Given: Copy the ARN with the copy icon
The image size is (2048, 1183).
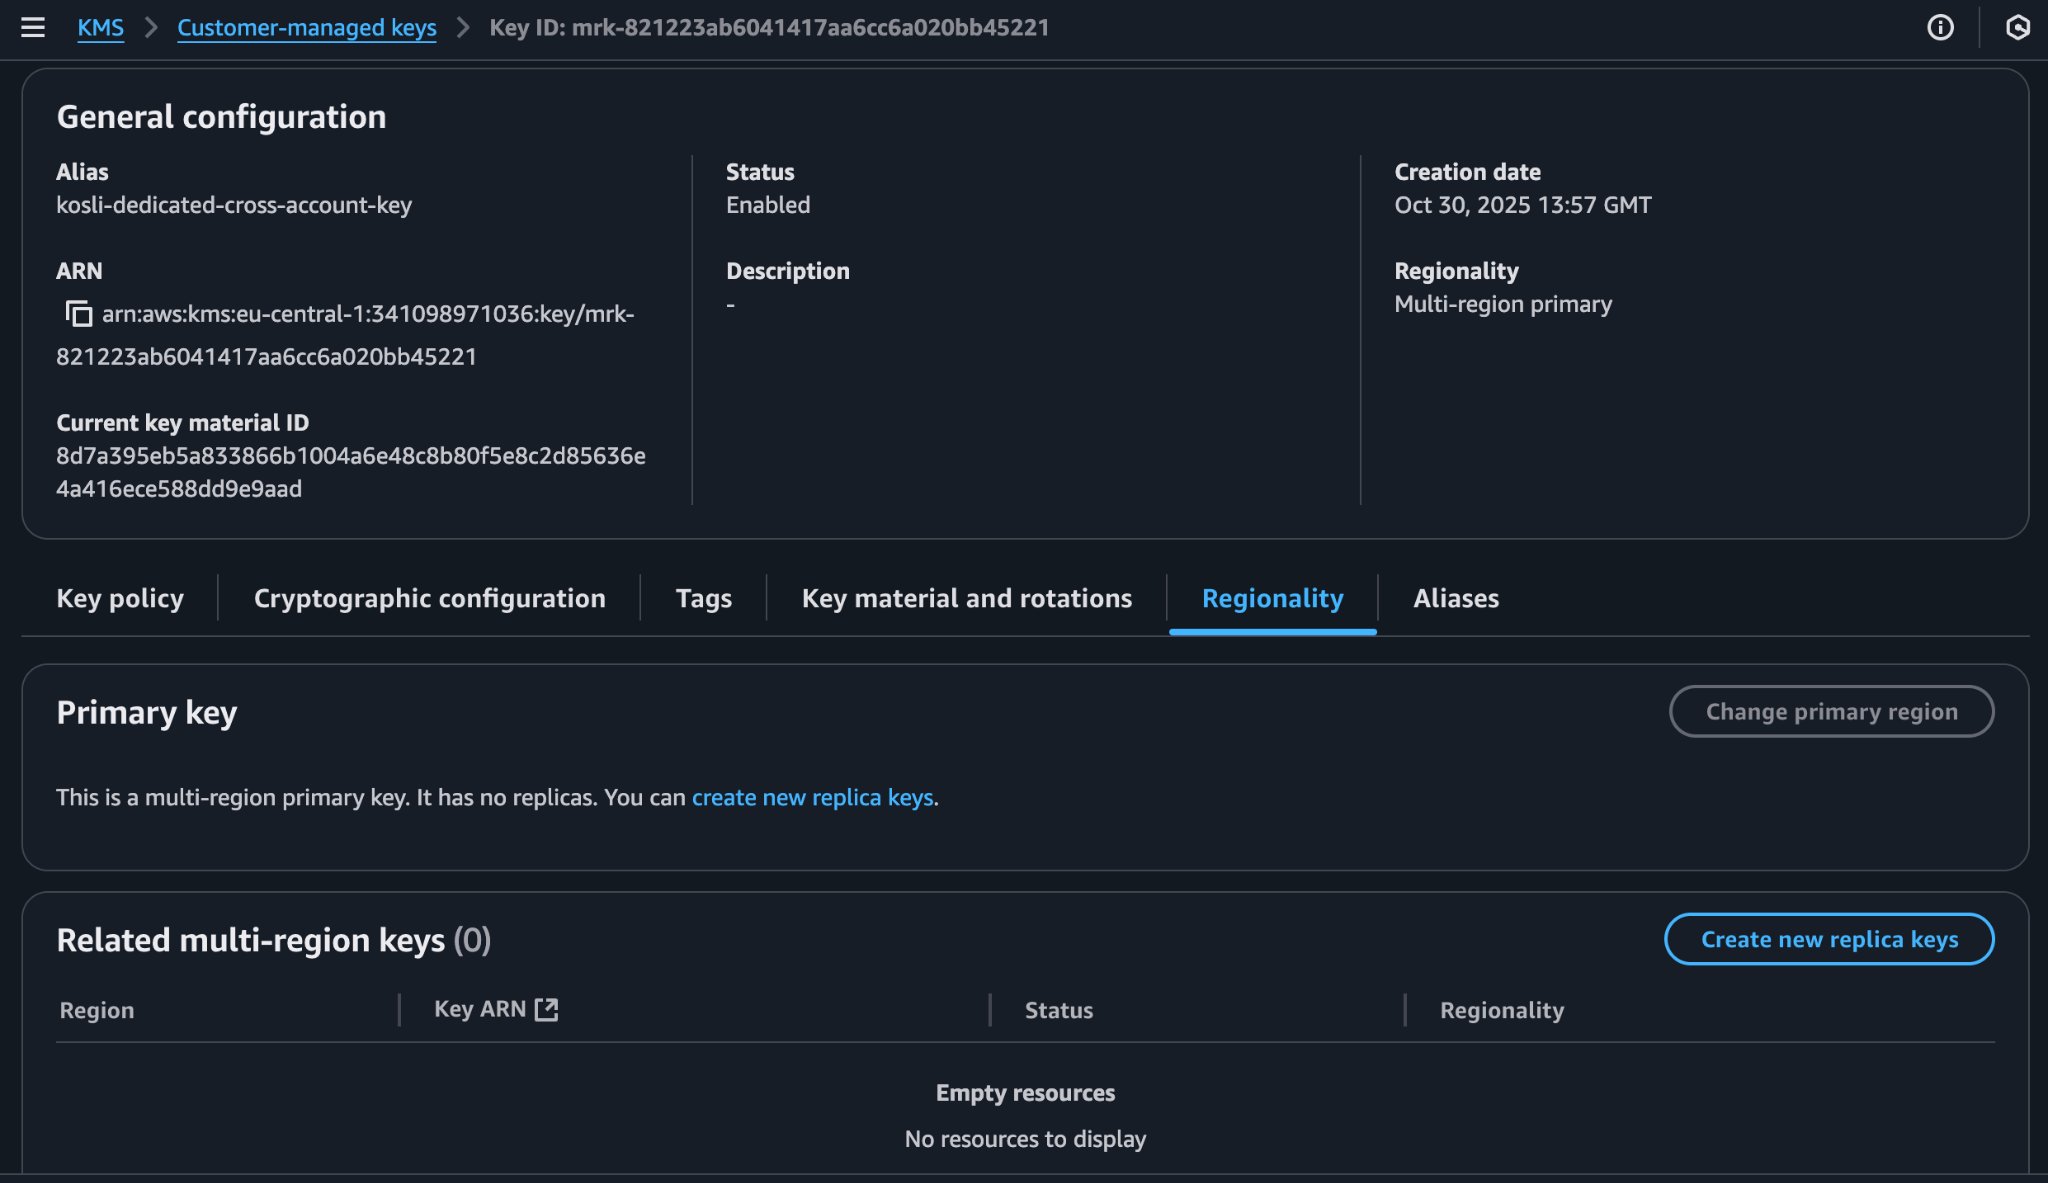Looking at the screenshot, I should (x=79, y=314).
